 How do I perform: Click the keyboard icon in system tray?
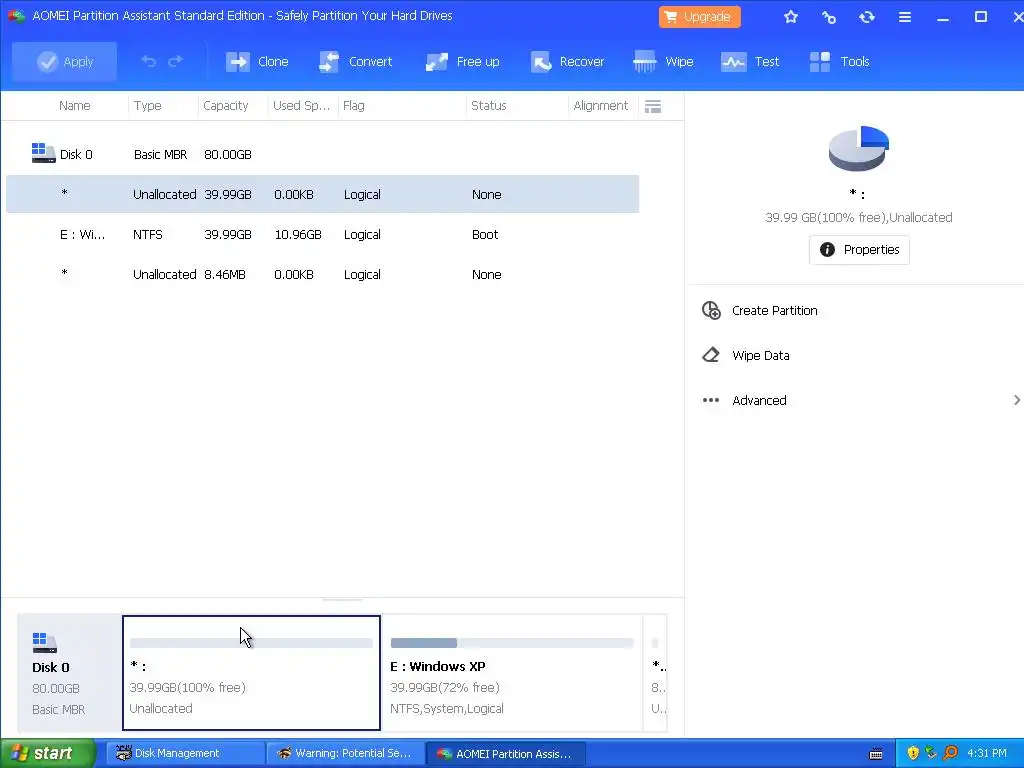pyautogui.click(x=876, y=754)
